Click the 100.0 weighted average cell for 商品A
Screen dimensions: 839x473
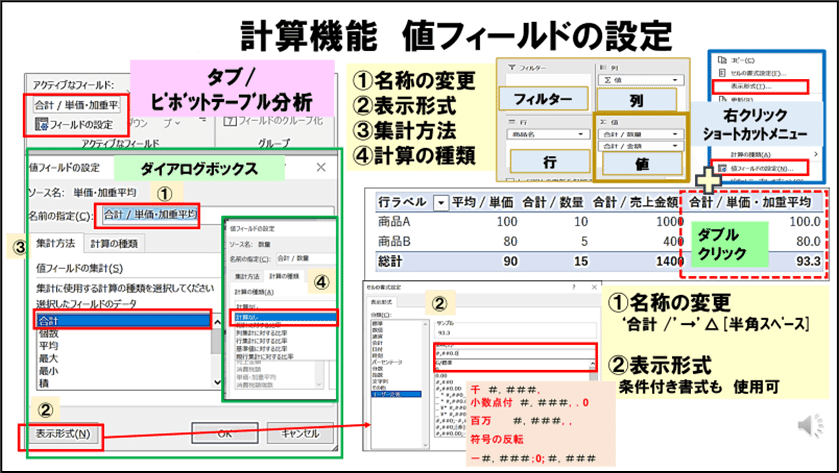coord(805,222)
